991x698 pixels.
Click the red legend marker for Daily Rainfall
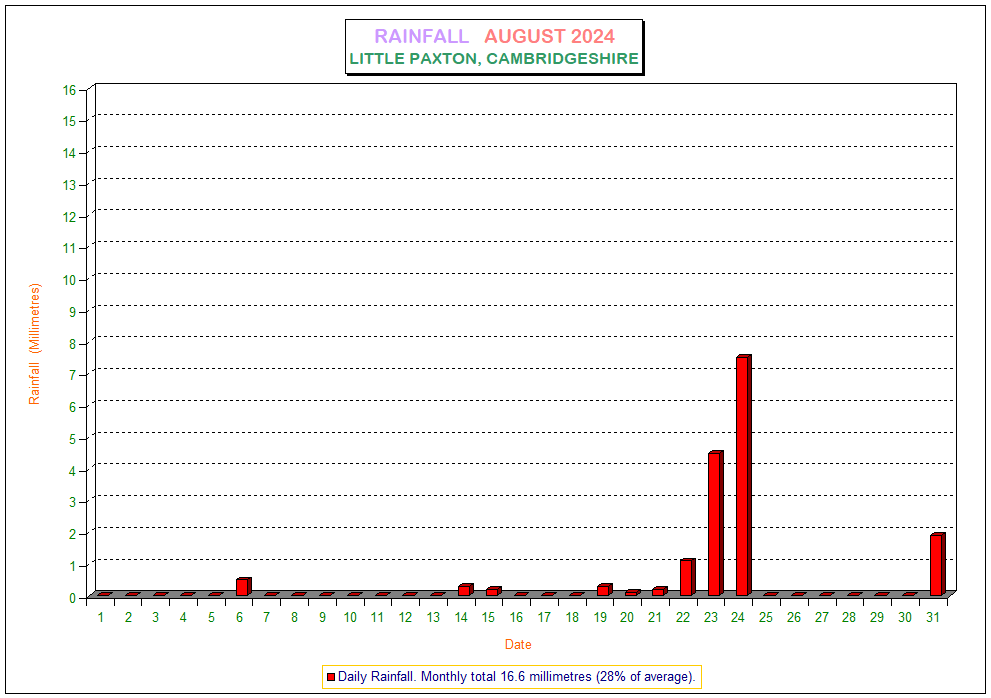[331, 677]
